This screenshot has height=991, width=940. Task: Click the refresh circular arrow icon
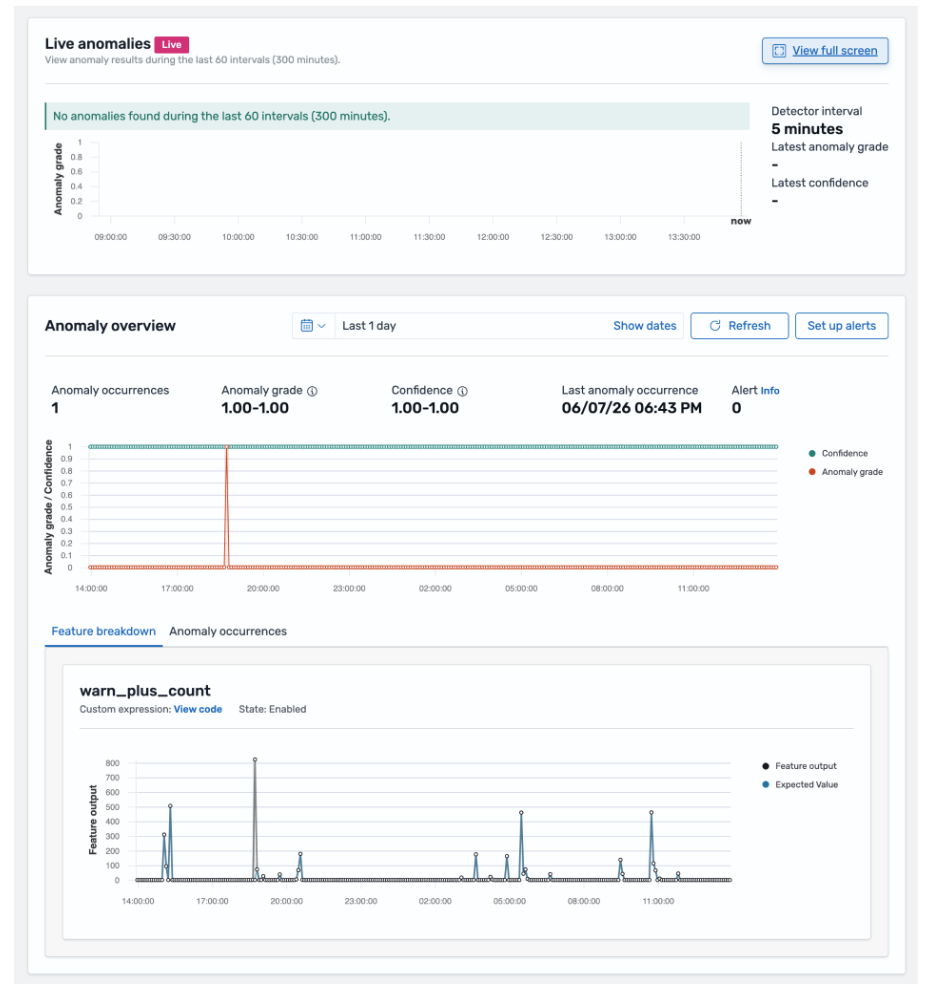pos(715,325)
